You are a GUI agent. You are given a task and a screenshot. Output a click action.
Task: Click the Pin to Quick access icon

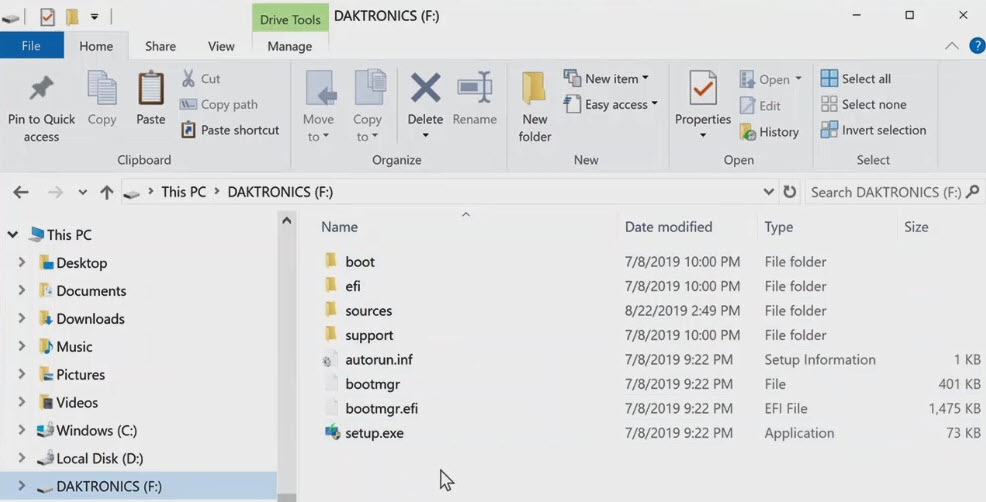(x=41, y=89)
